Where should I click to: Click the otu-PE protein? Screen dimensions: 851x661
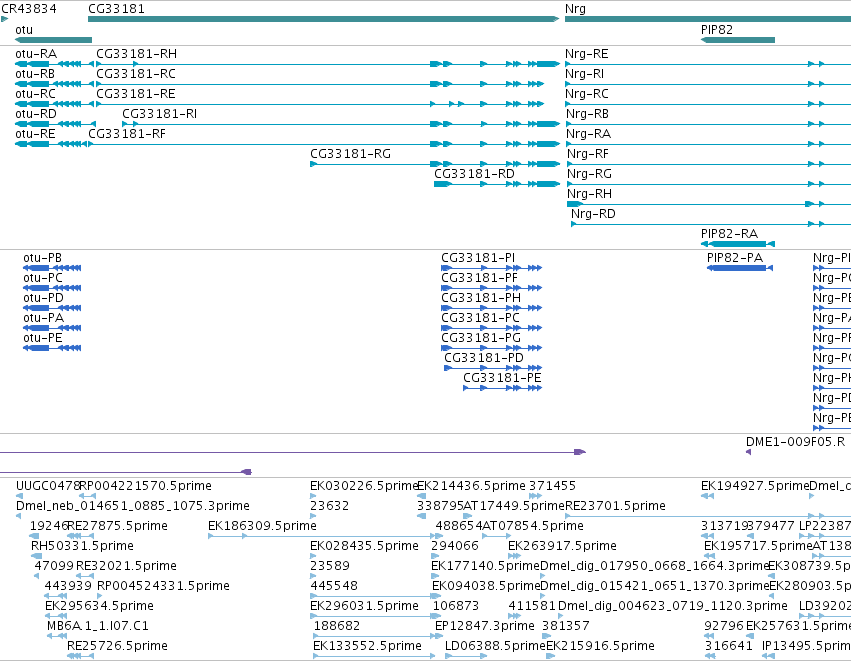pos(52,348)
